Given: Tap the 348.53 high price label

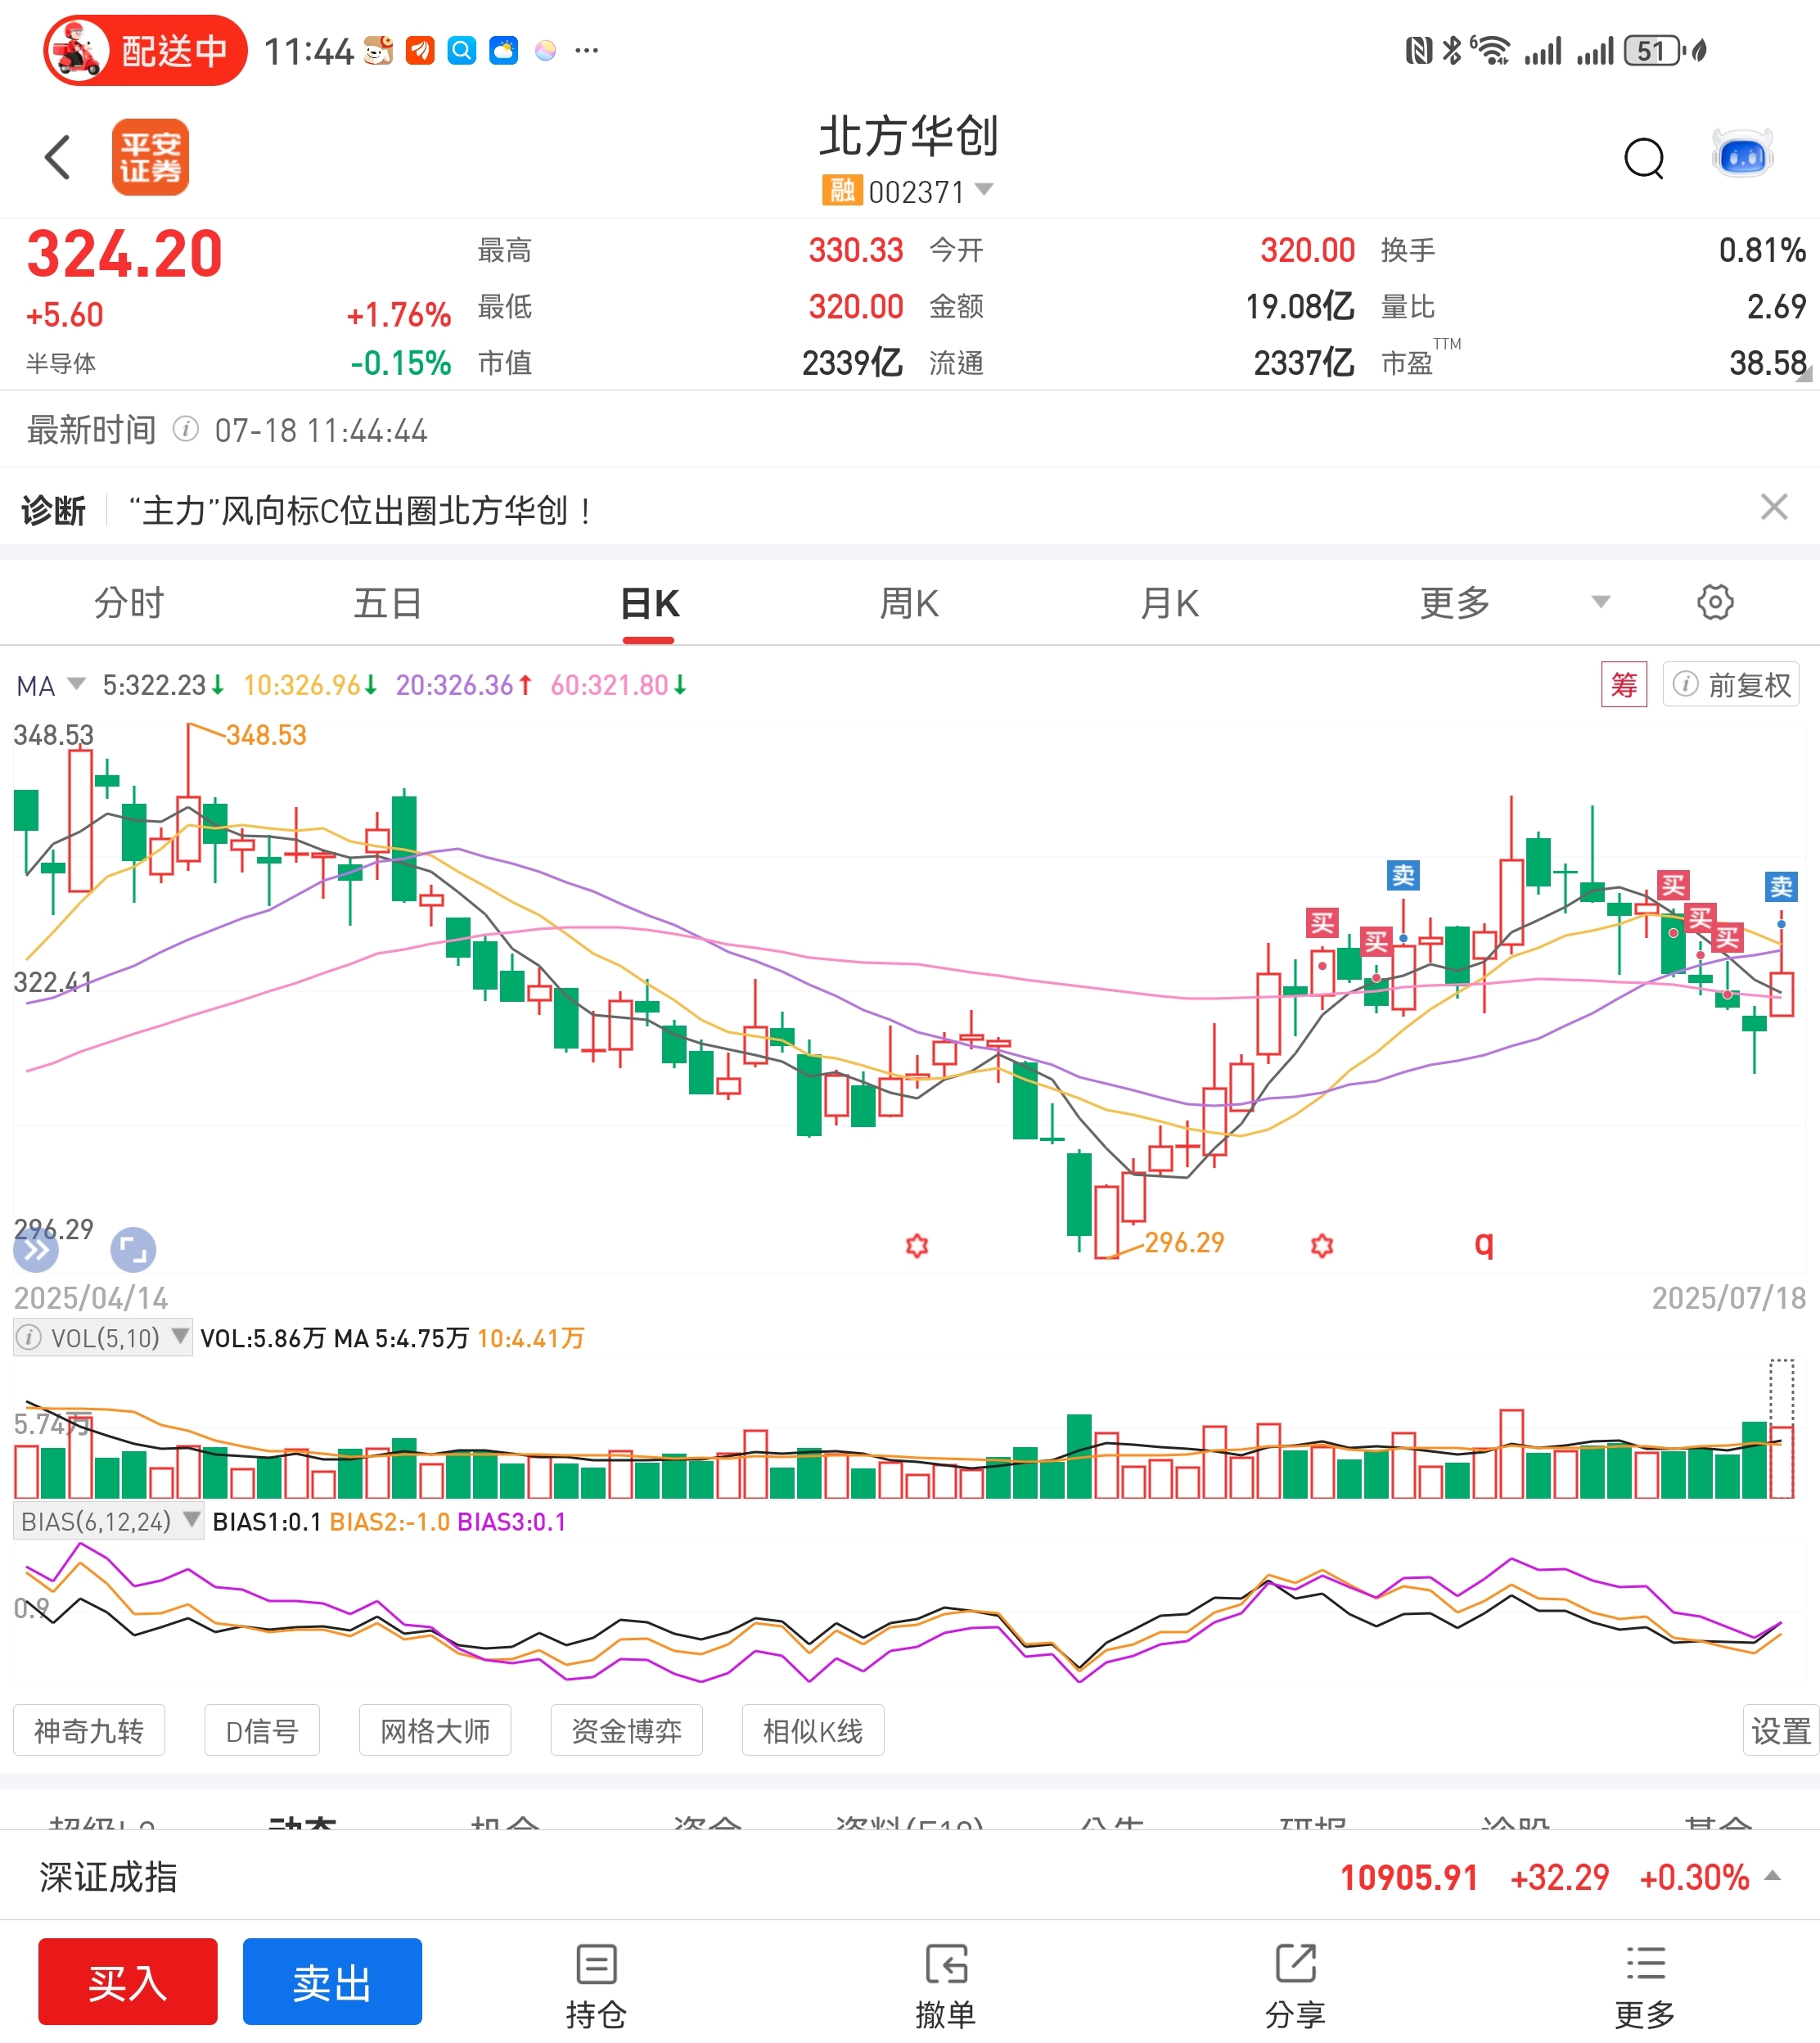Looking at the screenshot, I should pyautogui.click(x=266, y=735).
